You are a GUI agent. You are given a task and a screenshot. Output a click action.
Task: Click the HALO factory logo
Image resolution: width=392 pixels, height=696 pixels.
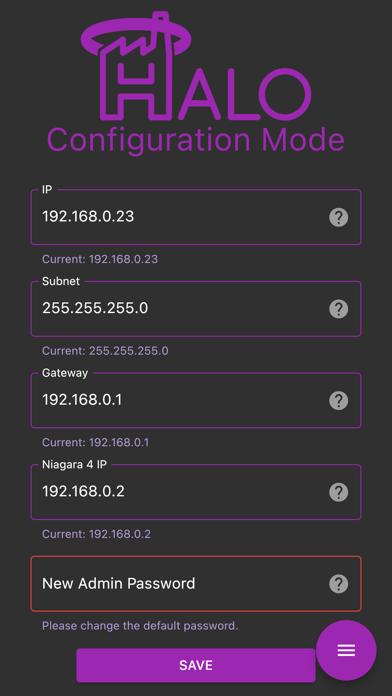tap(196, 67)
